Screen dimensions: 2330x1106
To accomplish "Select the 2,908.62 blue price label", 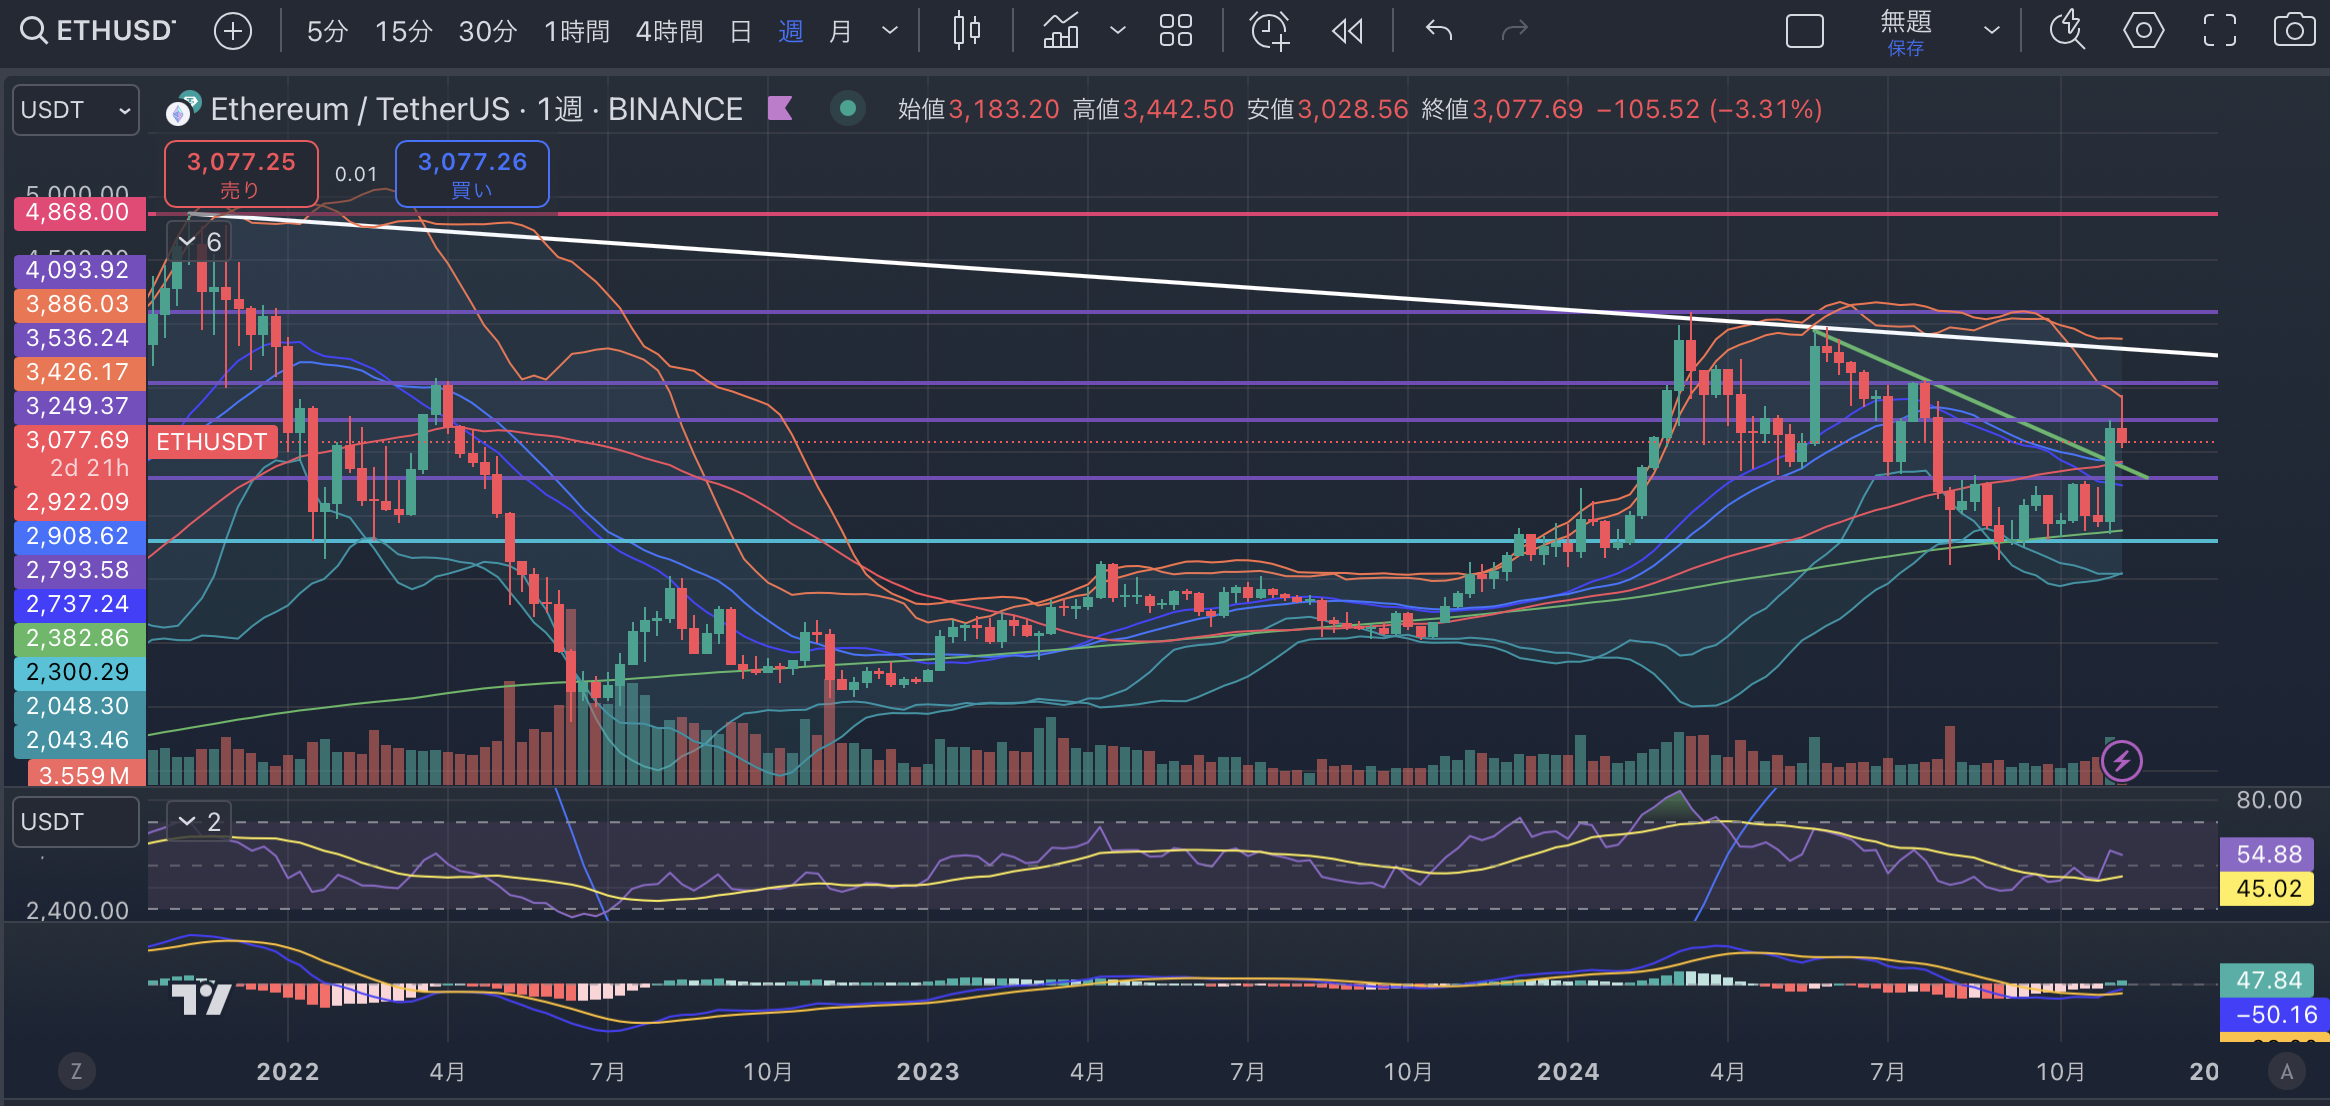I will pos(79,536).
